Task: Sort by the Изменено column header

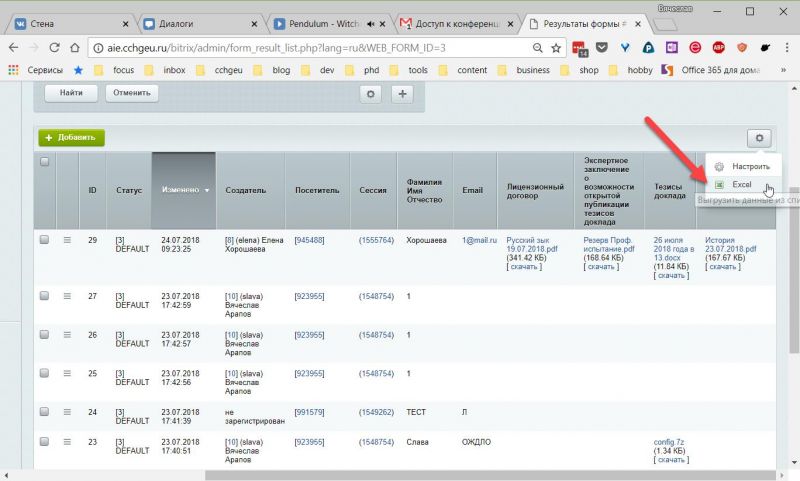Action: 183,189
